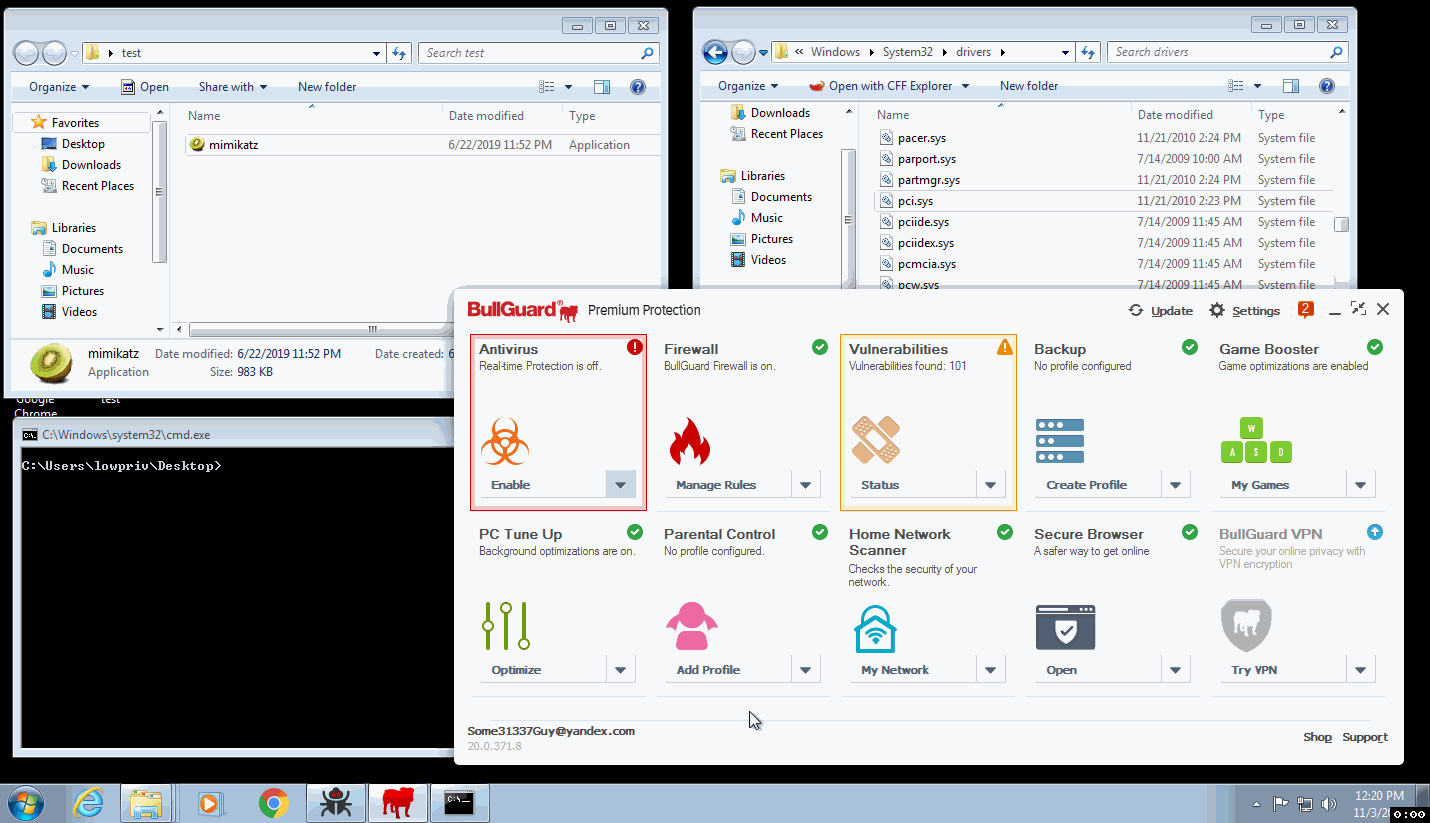Expand the Vulnerabilities Status dropdown arrow
This screenshot has height=823, width=1430.
[990, 485]
